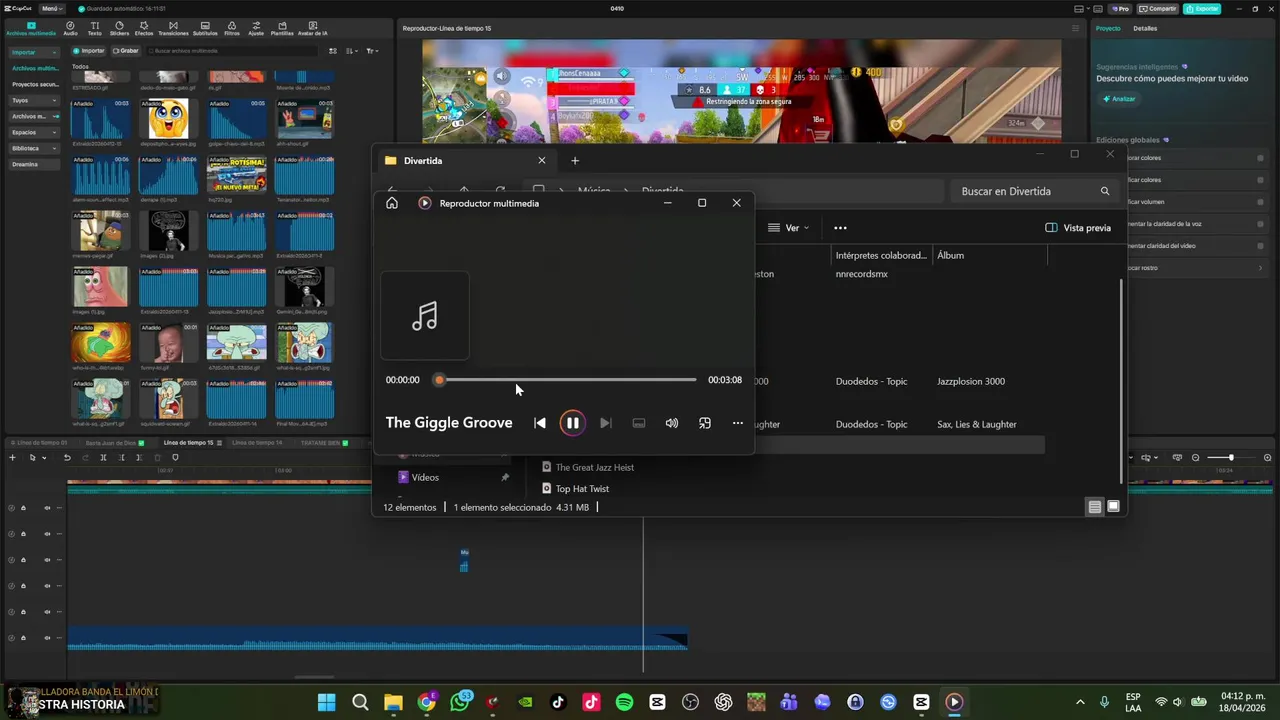Mute the bottom timeline audio track
Screen dimensions: 1280x720
(x=47, y=638)
